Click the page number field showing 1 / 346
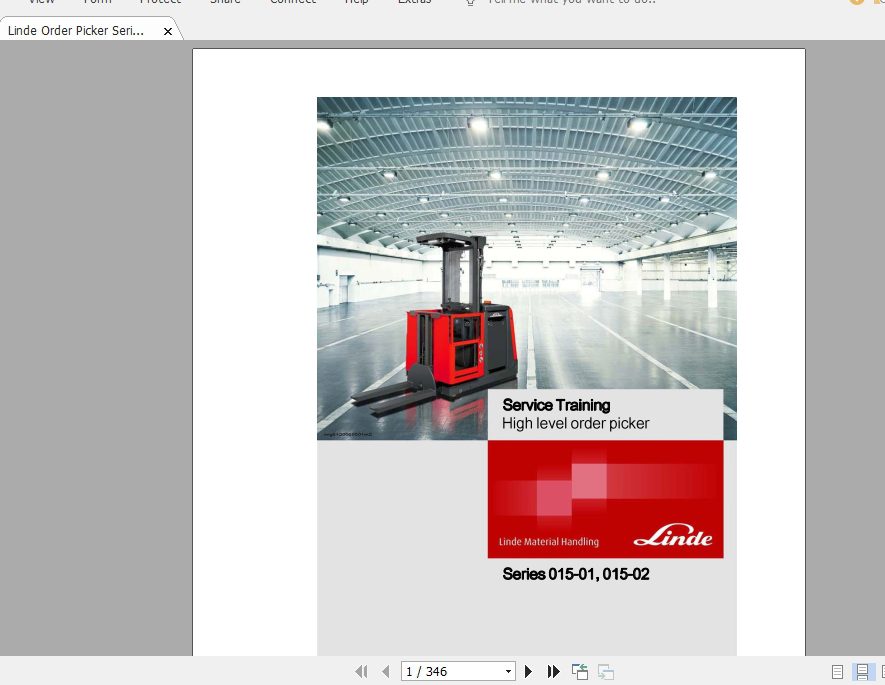 click(453, 671)
